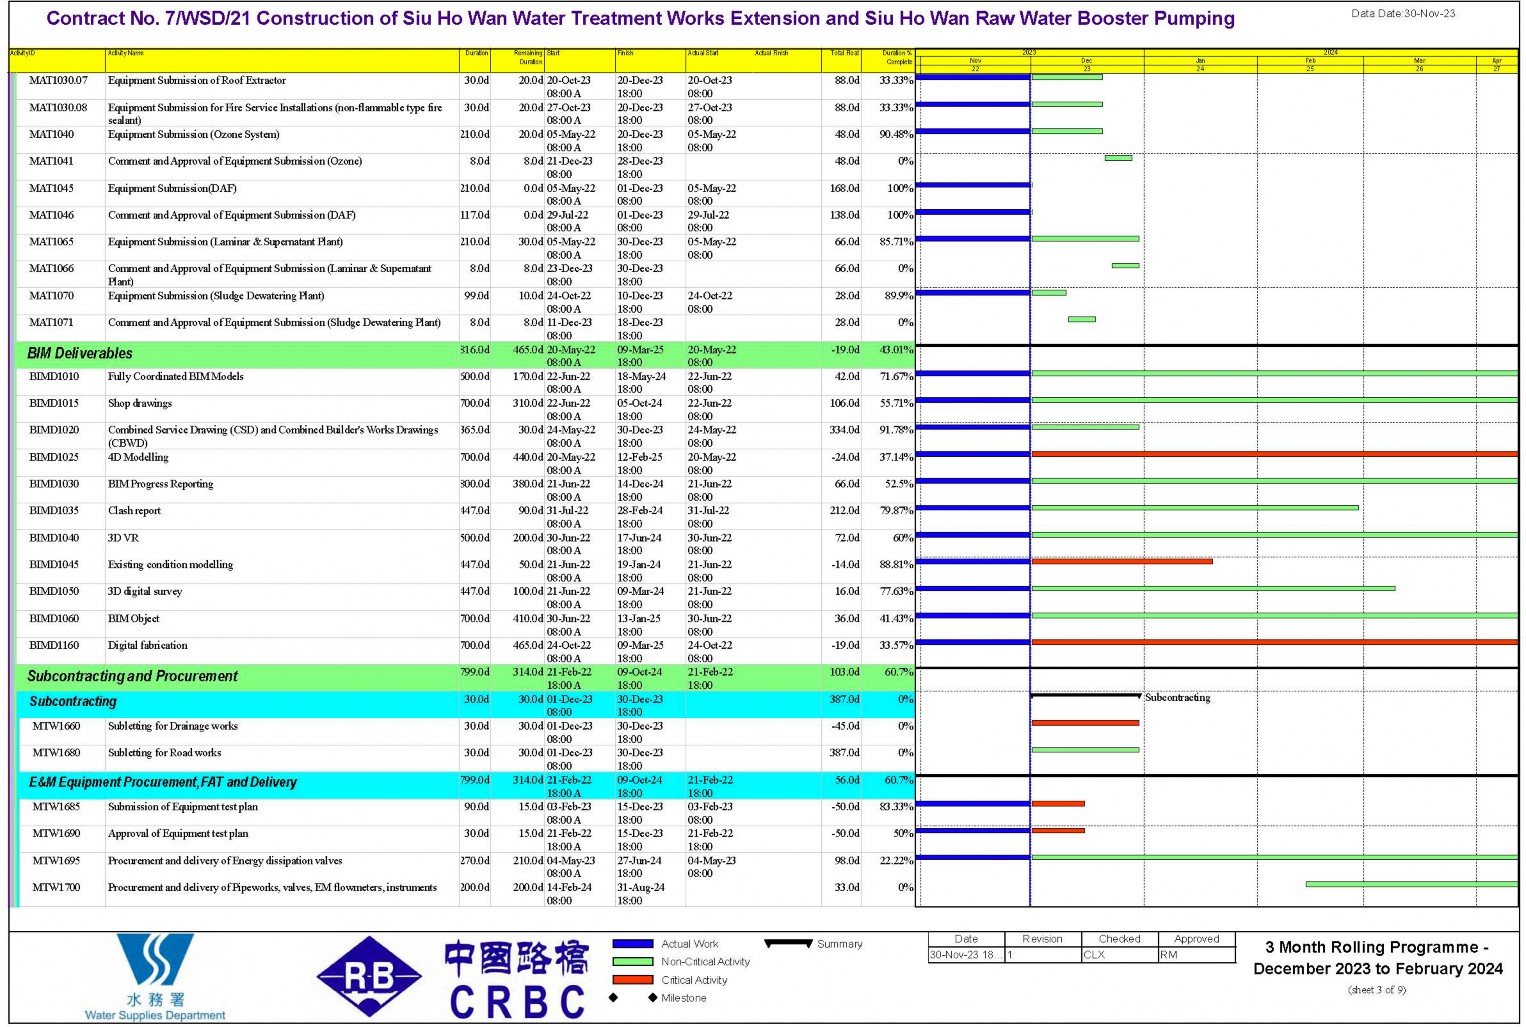The width and height of the screenshot is (1526, 1027).
Task: Click activity ID MTW1660
Action: 56,727
